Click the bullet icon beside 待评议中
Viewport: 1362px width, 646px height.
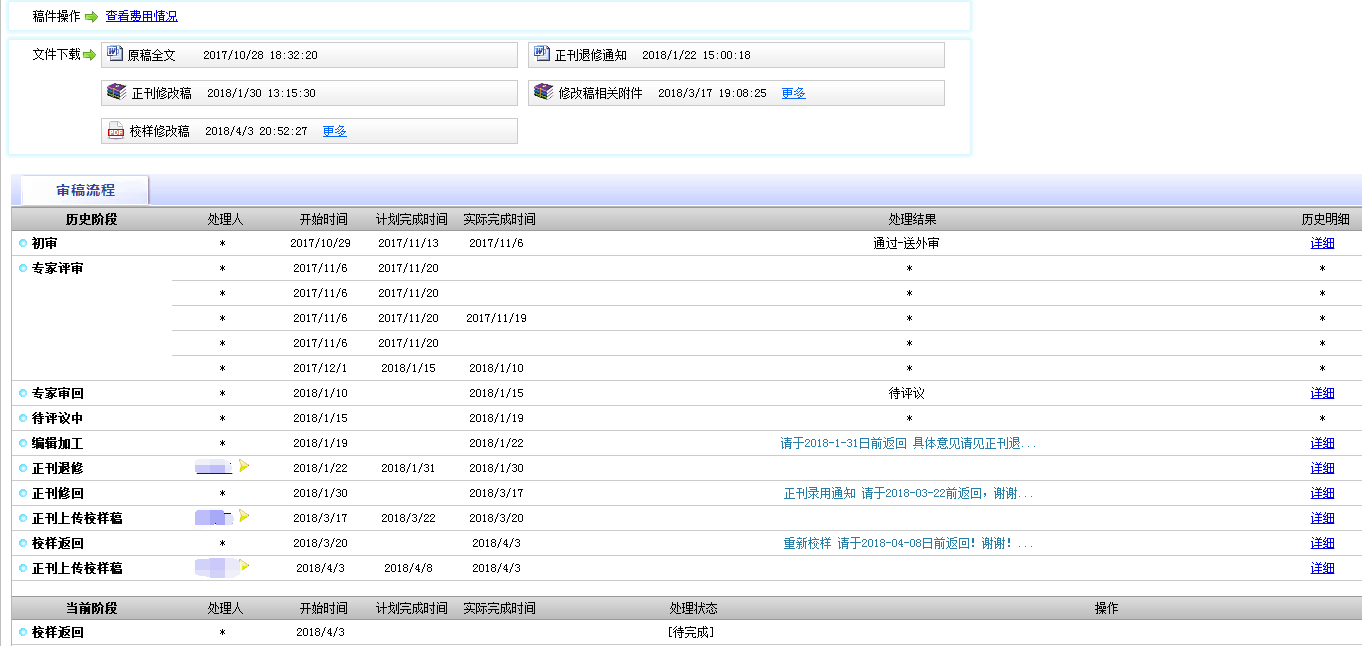(x=23, y=418)
